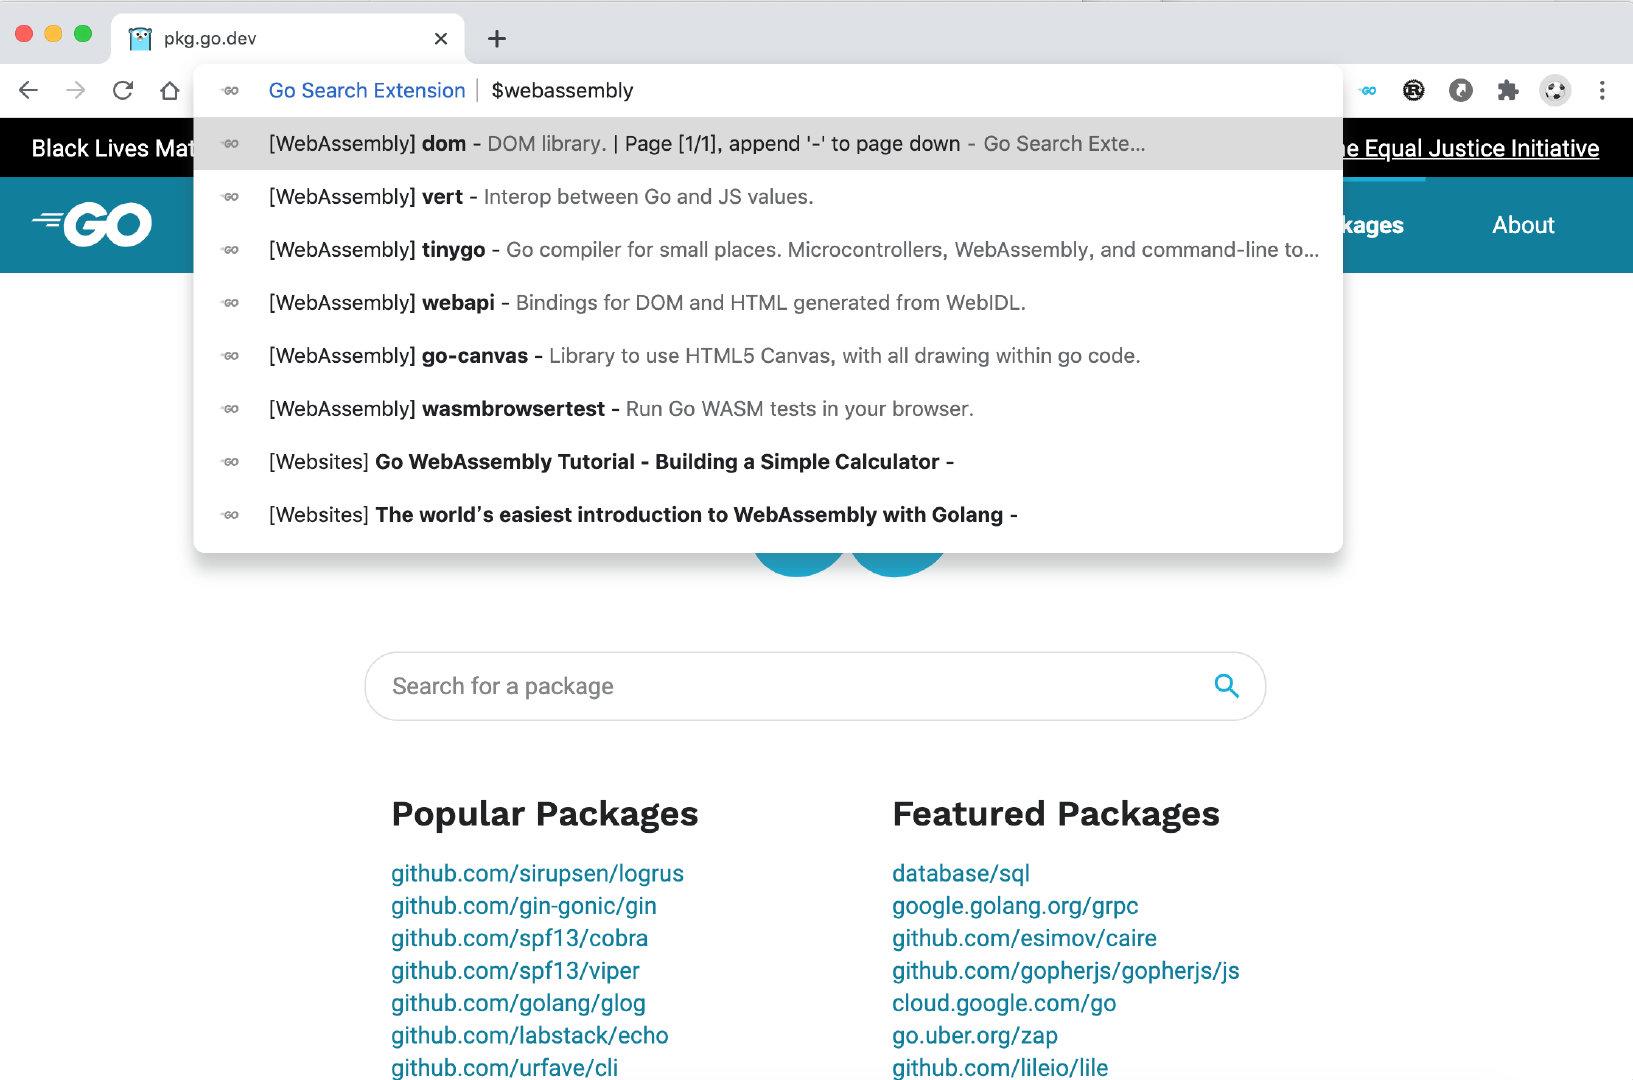Viewport: 1633px width, 1080px height.
Task: Open the user profile avatar
Action: (x=1555, y=91)
